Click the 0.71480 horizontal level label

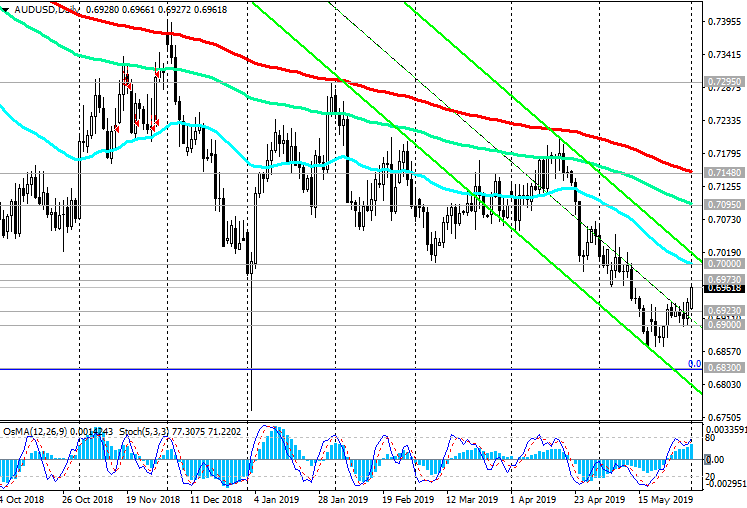point(724,173)
